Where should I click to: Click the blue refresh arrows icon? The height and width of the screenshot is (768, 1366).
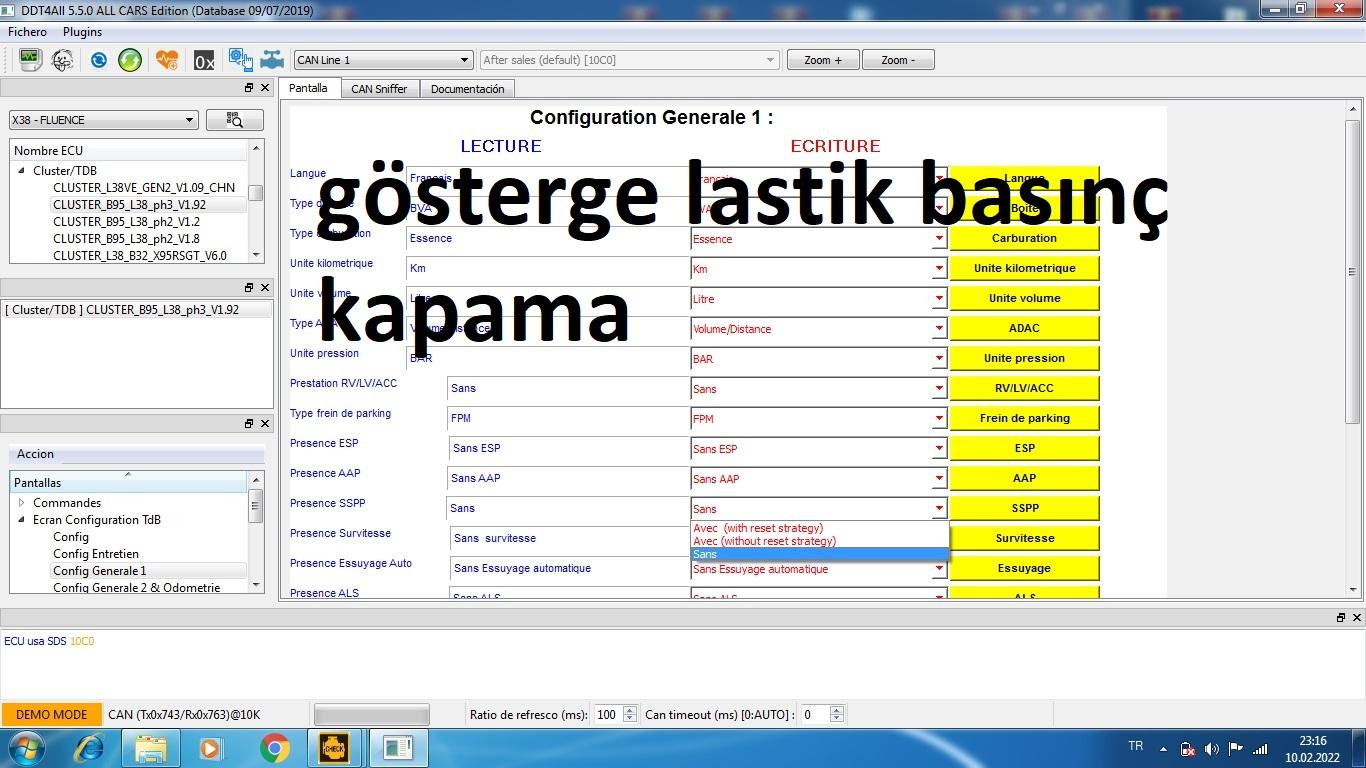point(98,60)
